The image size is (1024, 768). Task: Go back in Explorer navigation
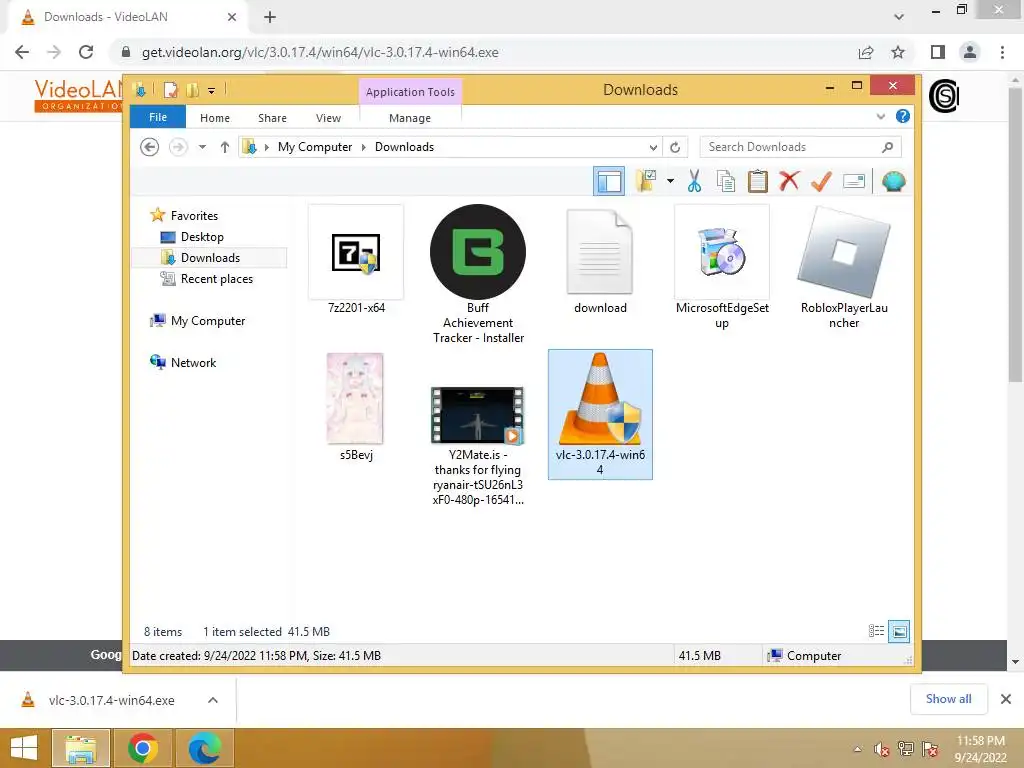[x=150, y=147]
